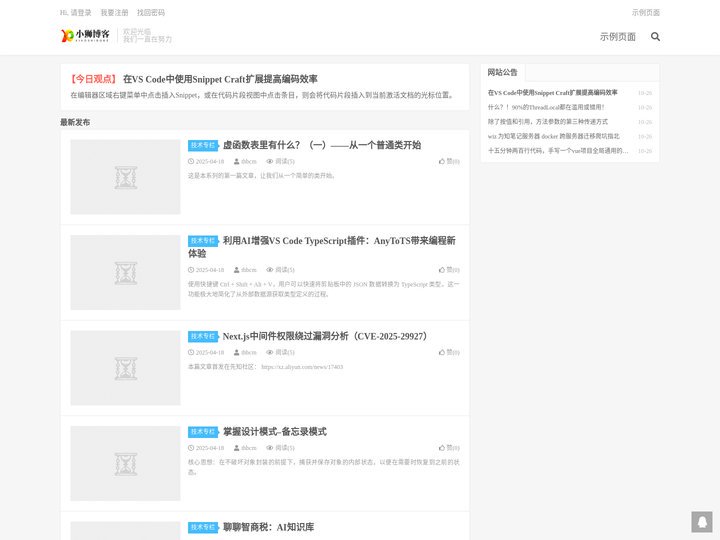Click the clock icon under the Next.js article
This screenshot has height=540, width=720.
[191, 352]
